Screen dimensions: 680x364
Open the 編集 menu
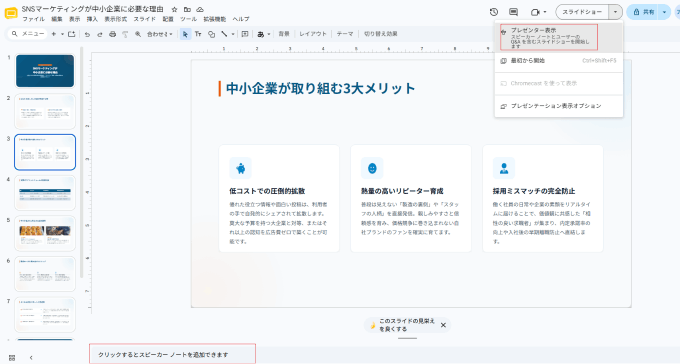pos(57,19)
